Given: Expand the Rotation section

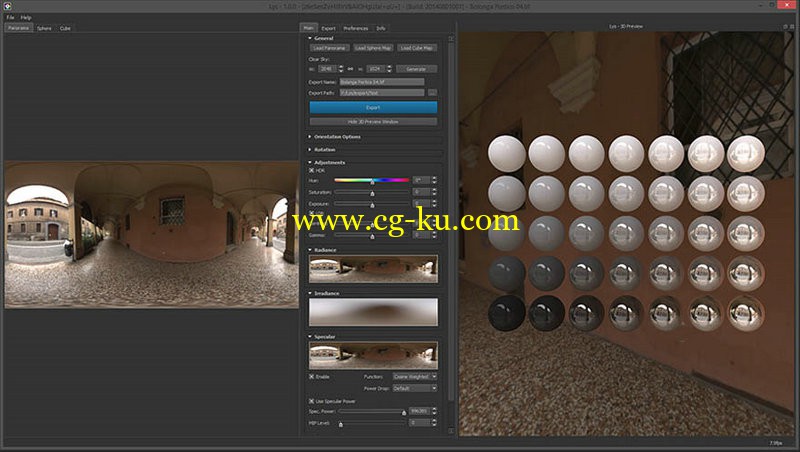Looking at the screenshot, I should pyautogui.click(x=322, y=149).
